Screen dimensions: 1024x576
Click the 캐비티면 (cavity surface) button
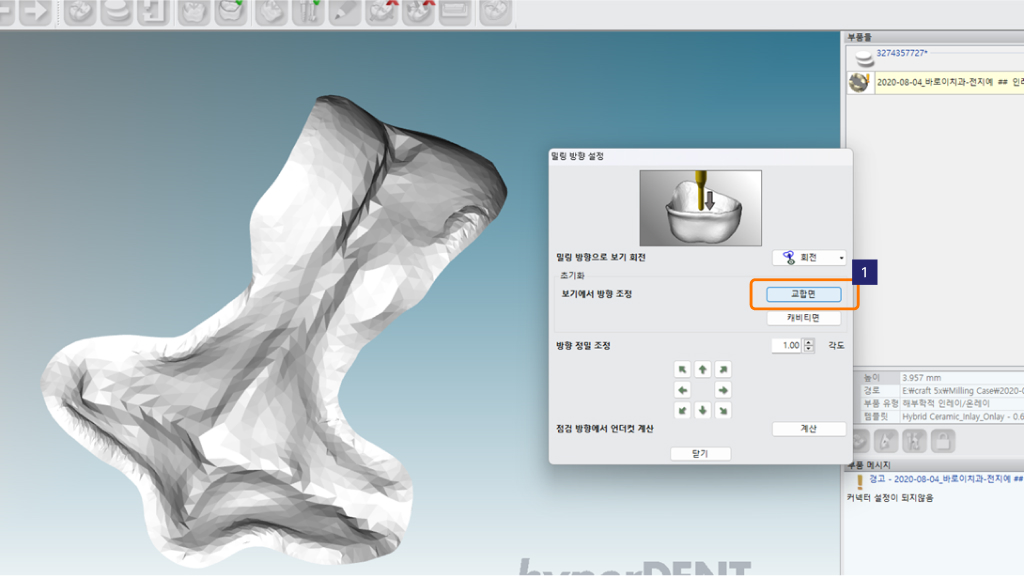[x=804, y=318]
